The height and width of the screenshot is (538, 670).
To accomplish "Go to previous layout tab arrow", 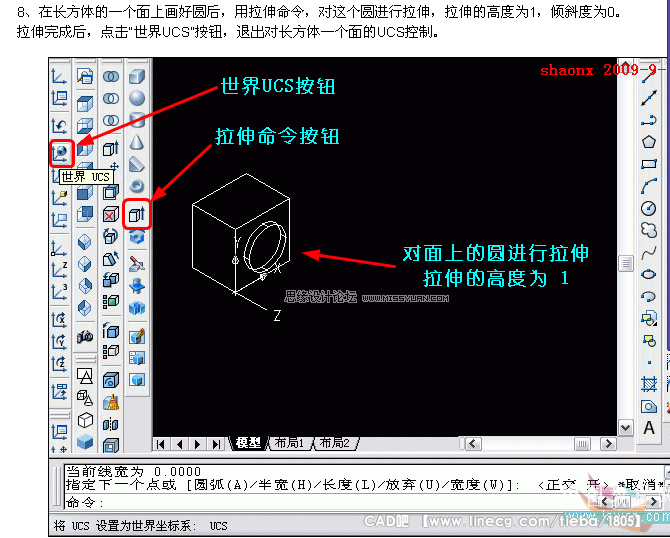I will (179, 444).
